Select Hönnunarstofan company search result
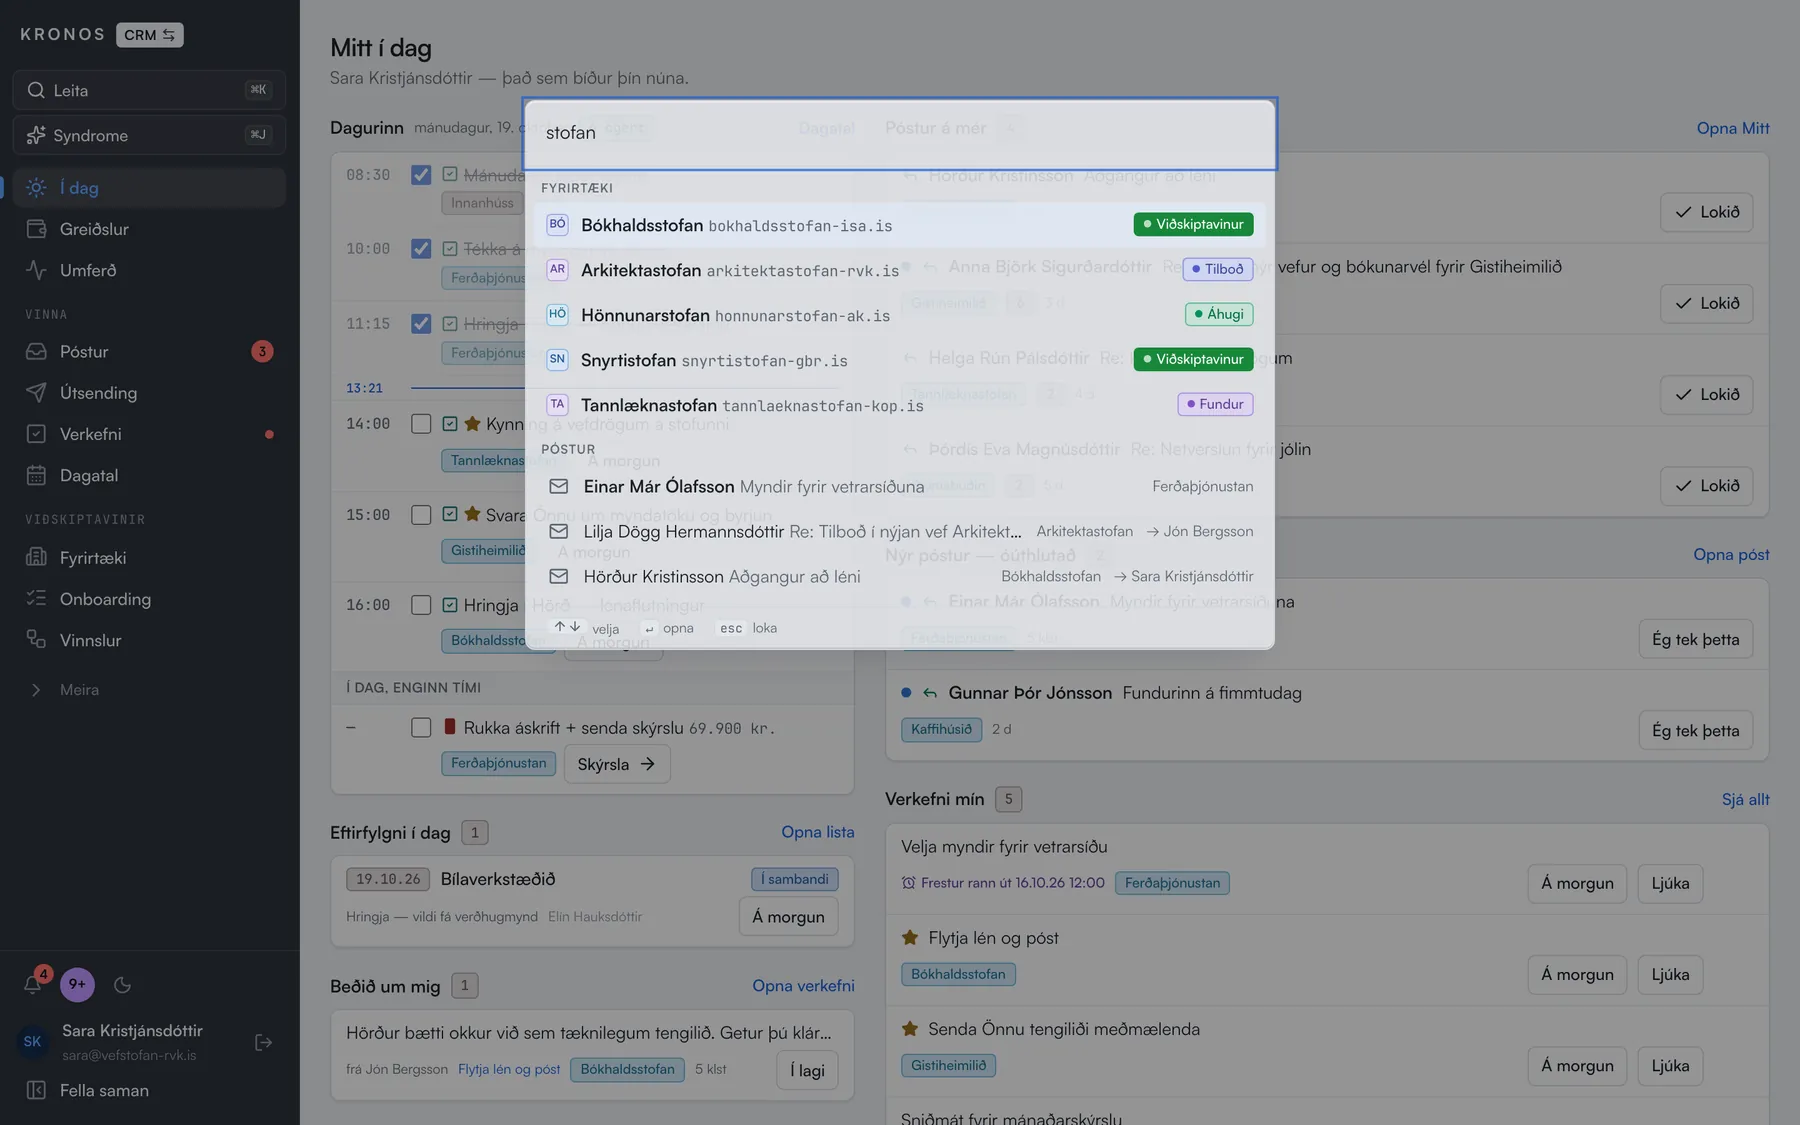The width and height of the screenshot is (1800, 1125). click(x=899, y=315)
